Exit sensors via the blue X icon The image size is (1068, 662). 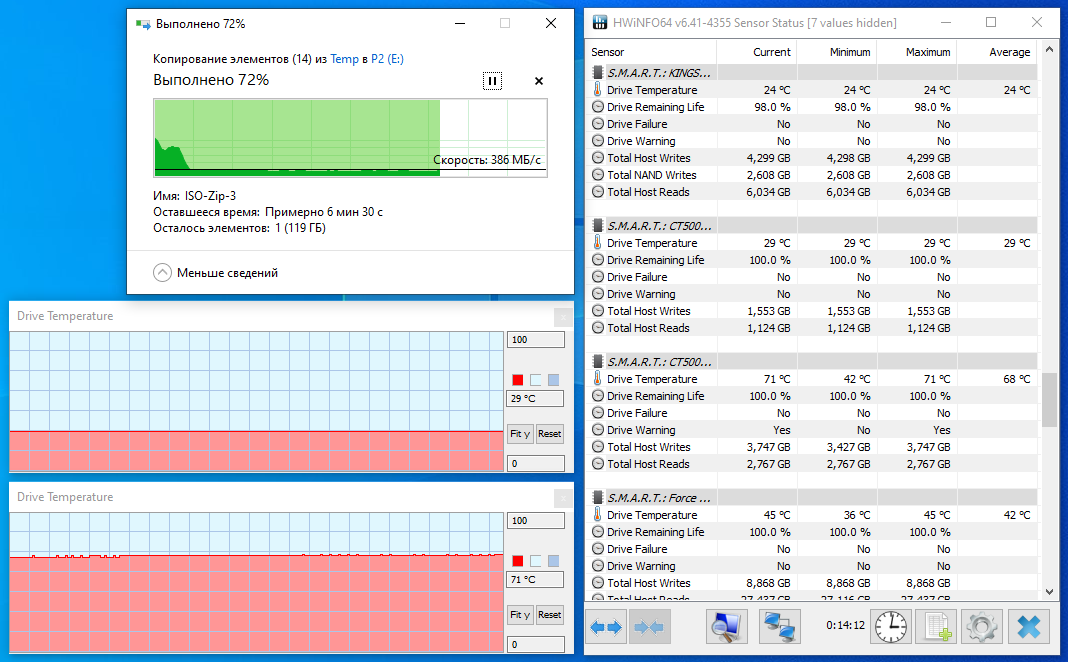click(1028, 626)
